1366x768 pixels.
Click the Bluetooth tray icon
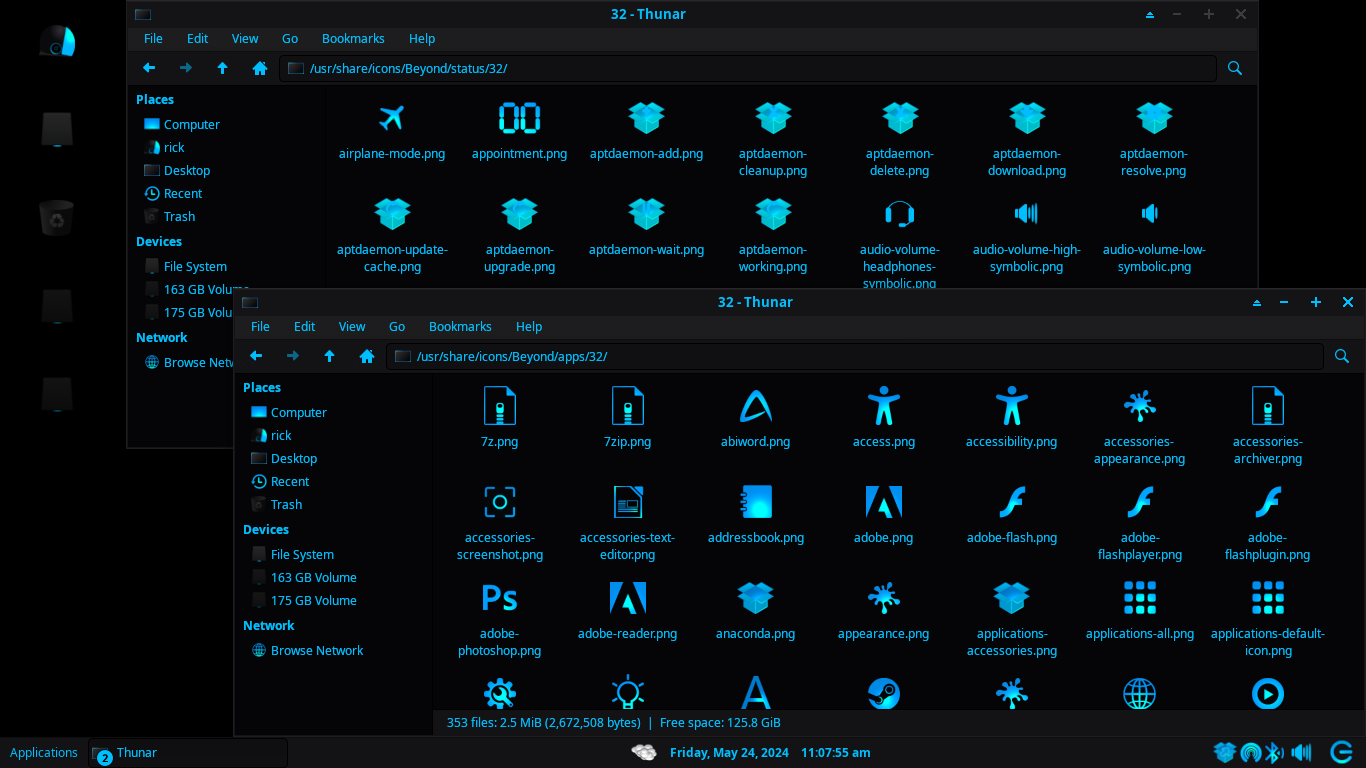[x=1274, y=752]
